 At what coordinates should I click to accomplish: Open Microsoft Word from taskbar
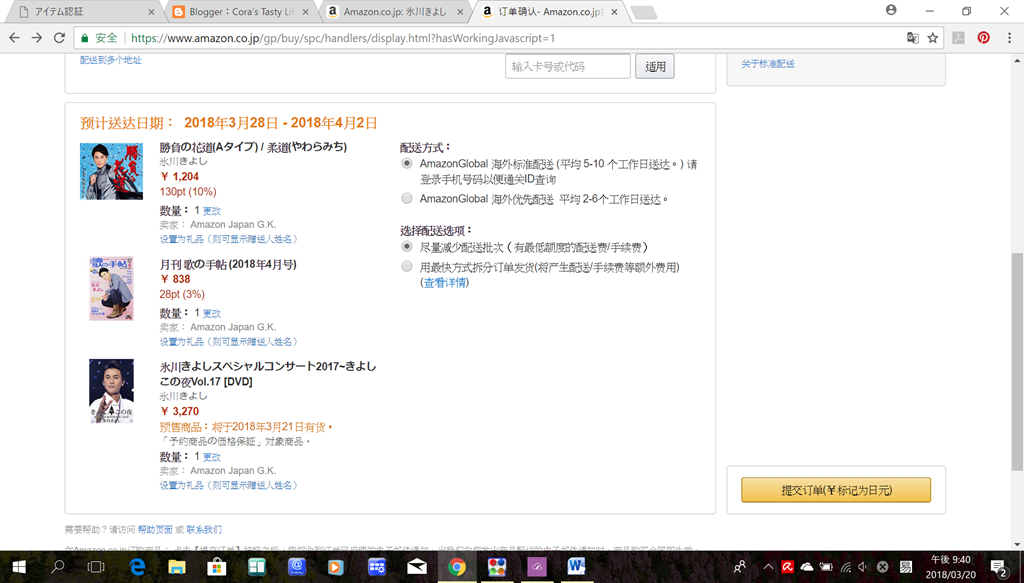point(576,567)
